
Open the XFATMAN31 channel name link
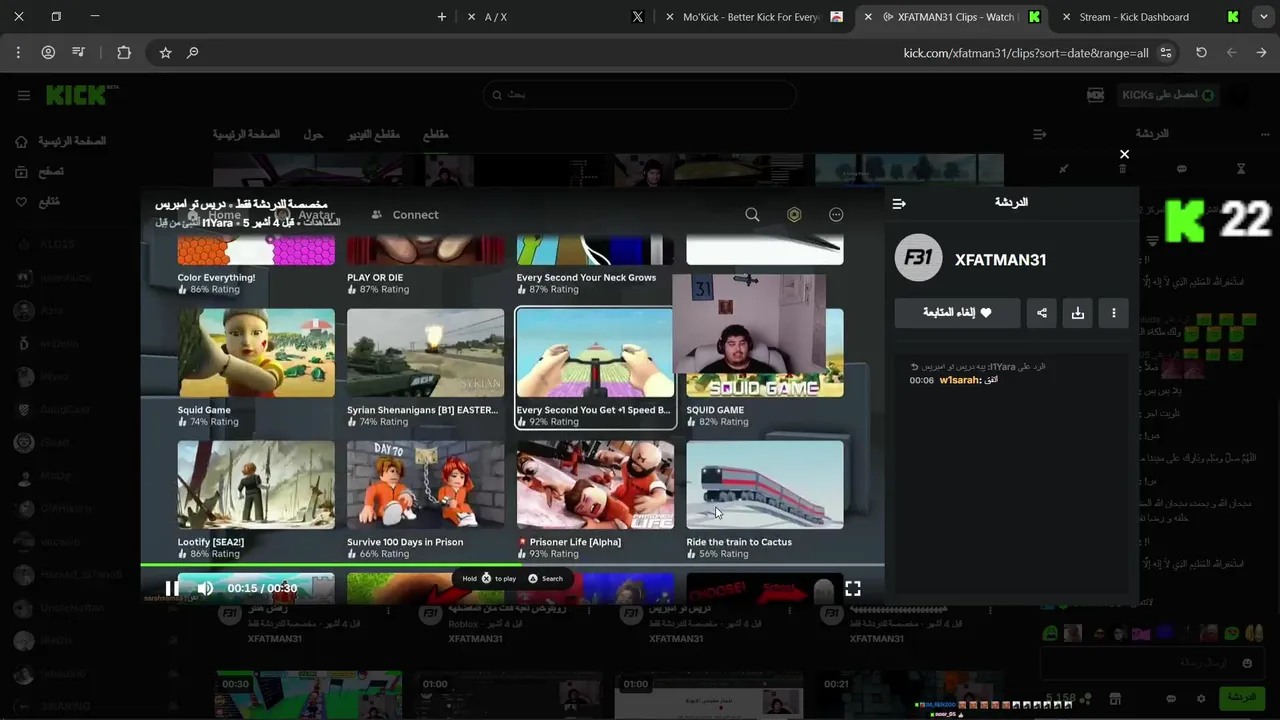tap(1000, 260)
